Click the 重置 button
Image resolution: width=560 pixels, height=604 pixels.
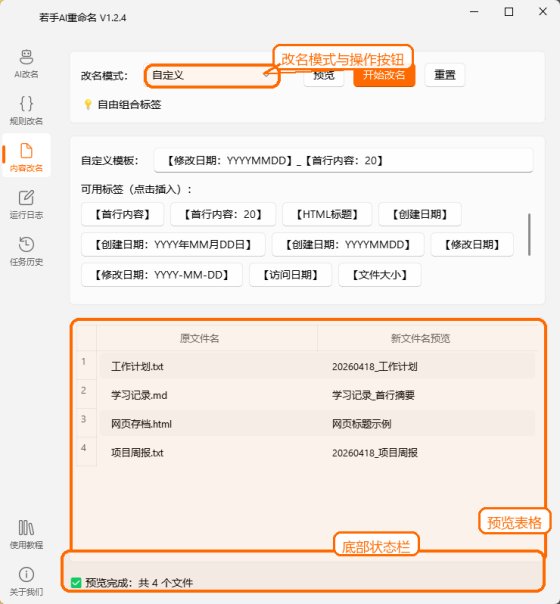click(445, 75)
